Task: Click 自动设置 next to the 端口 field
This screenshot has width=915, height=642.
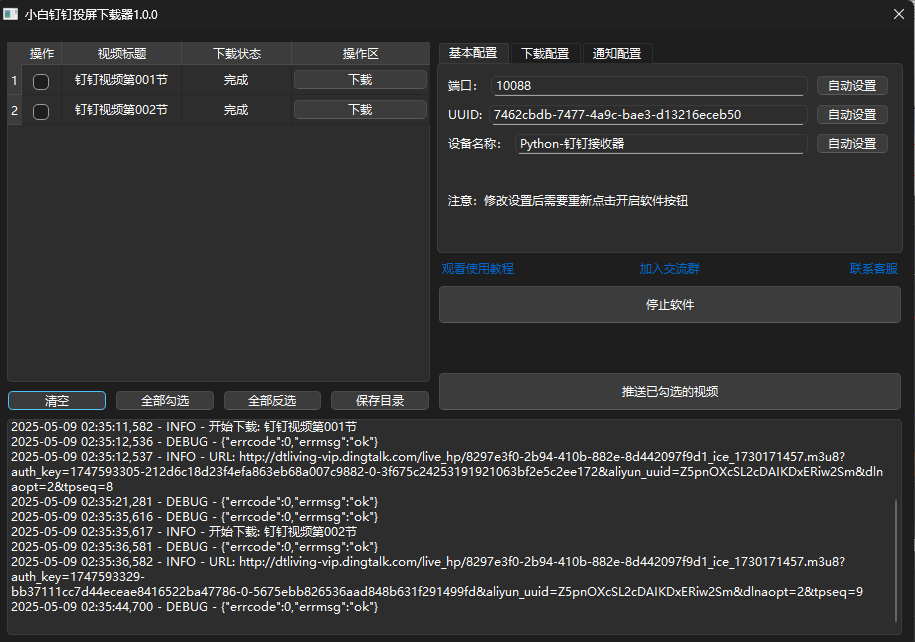Action: pos(852,85)
